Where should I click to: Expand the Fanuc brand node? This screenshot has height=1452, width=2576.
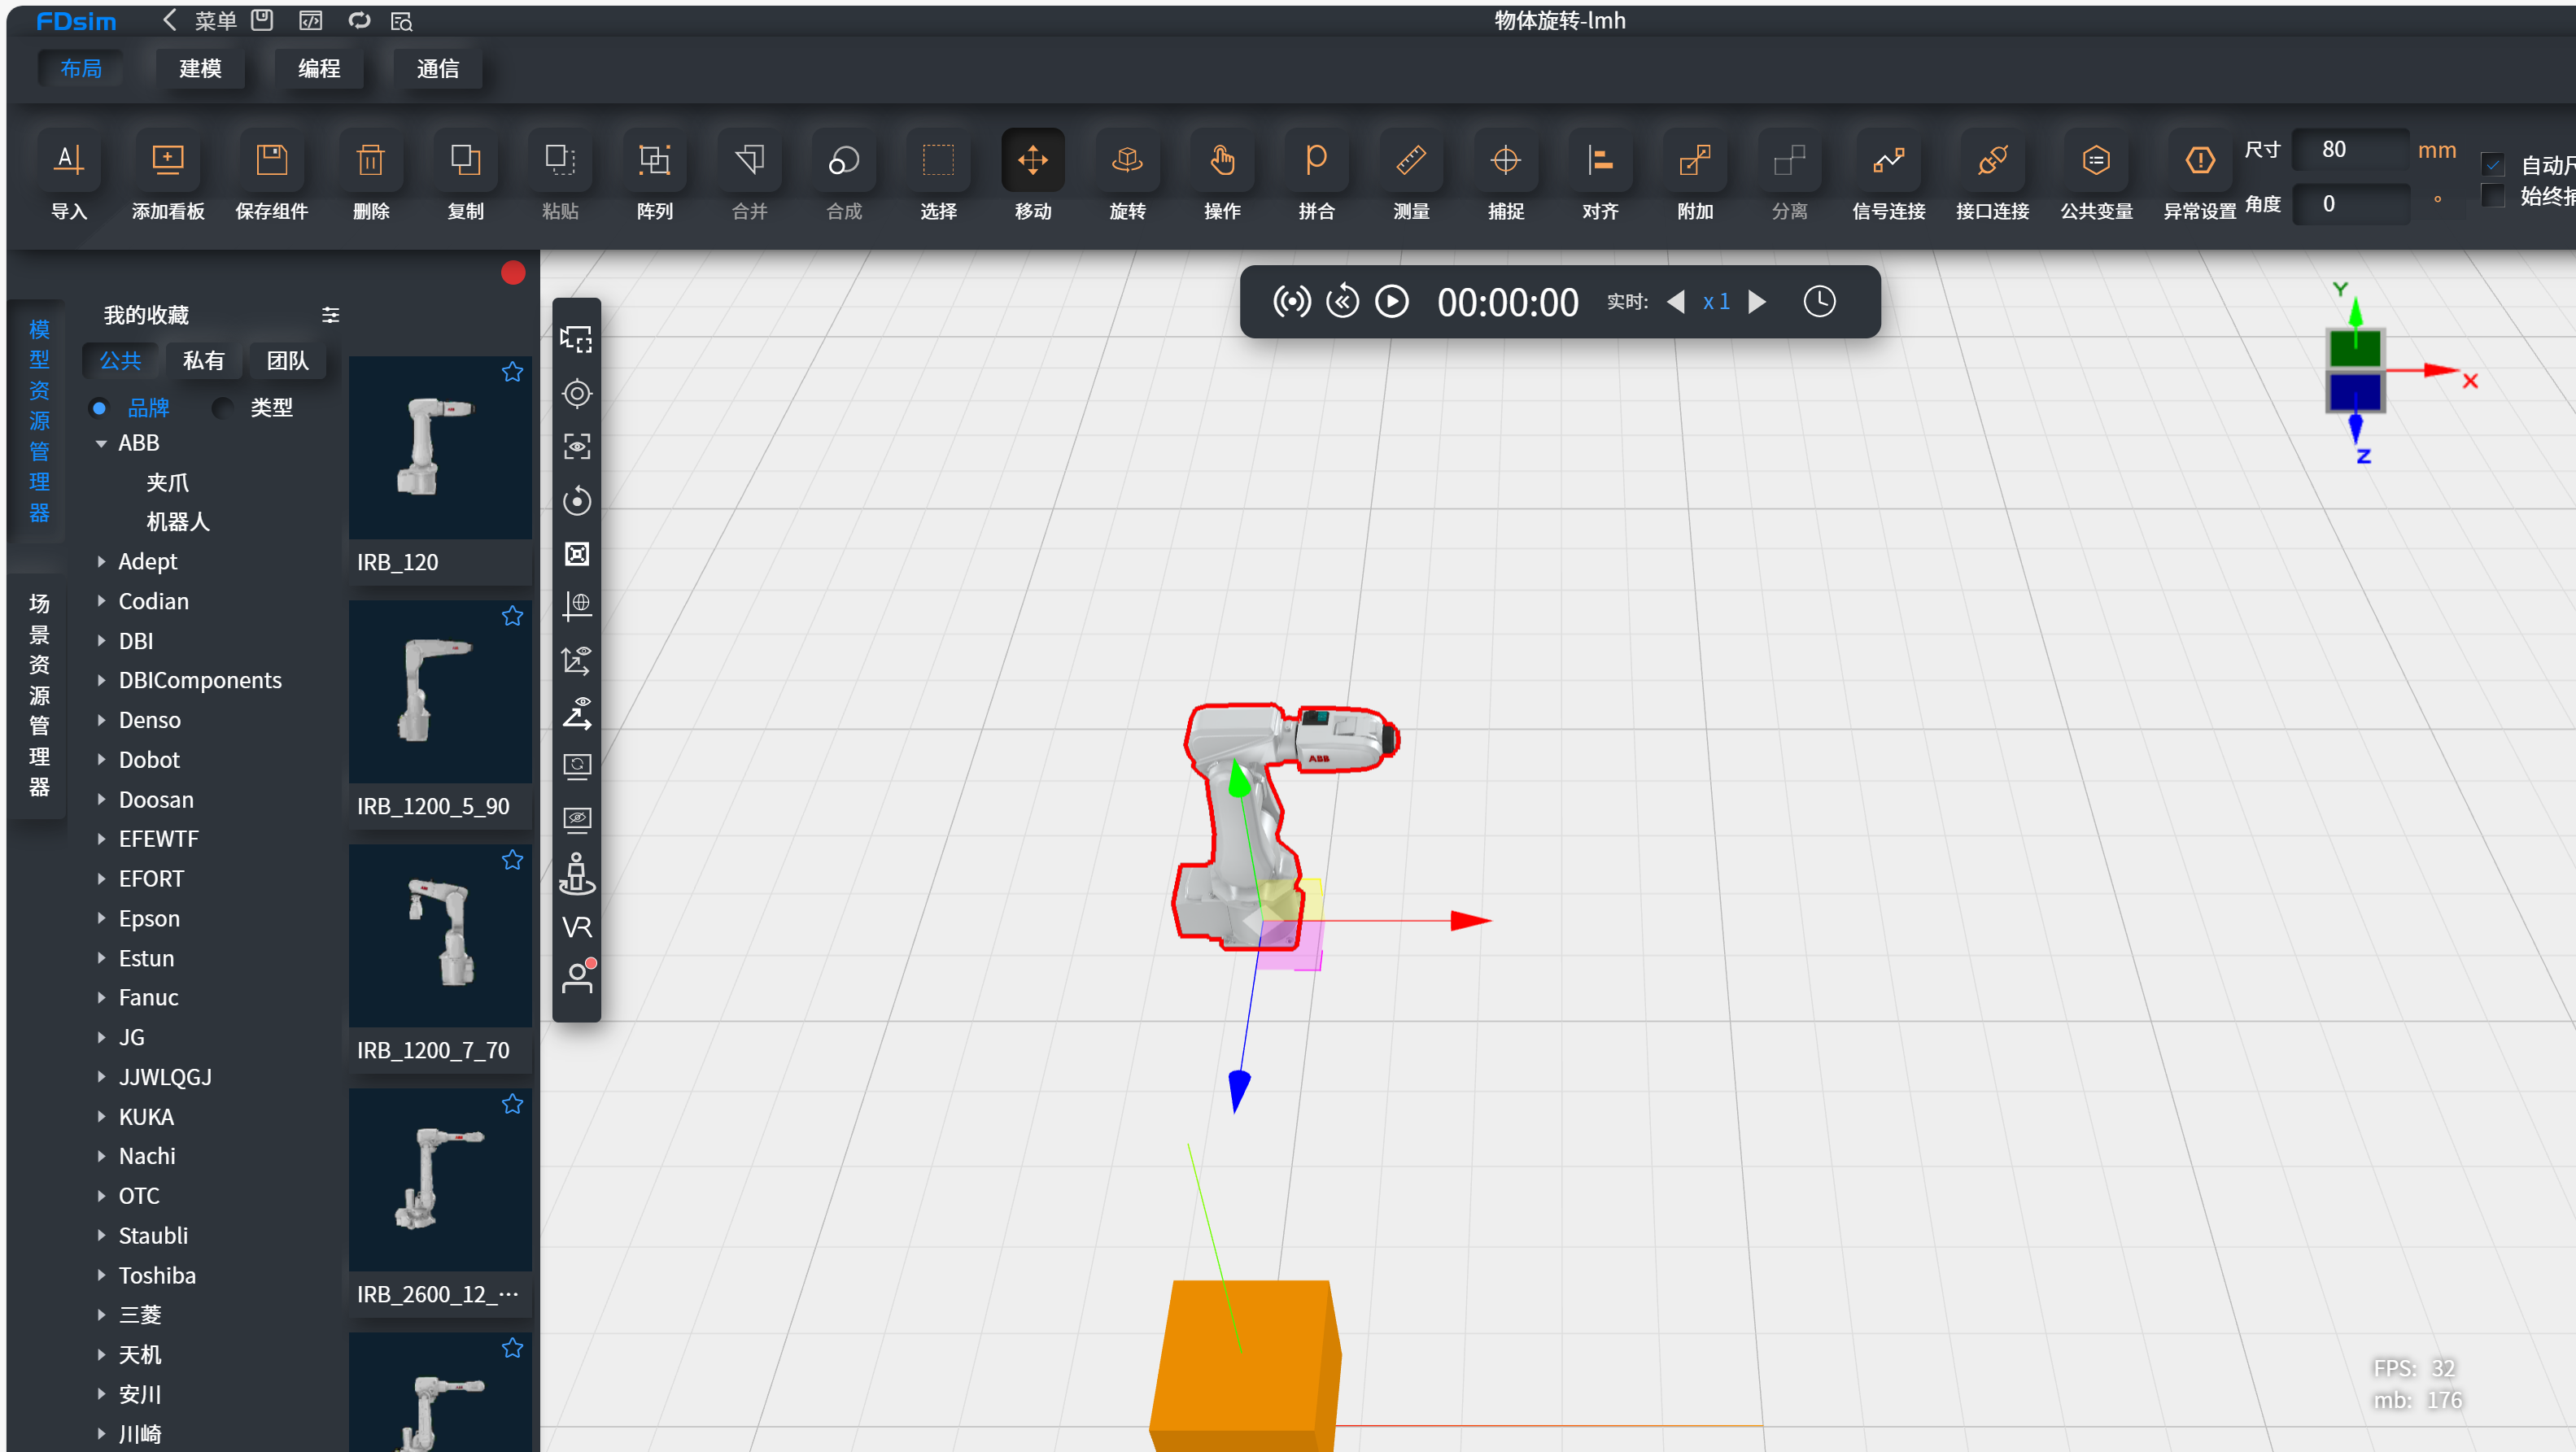coord(101,997)
